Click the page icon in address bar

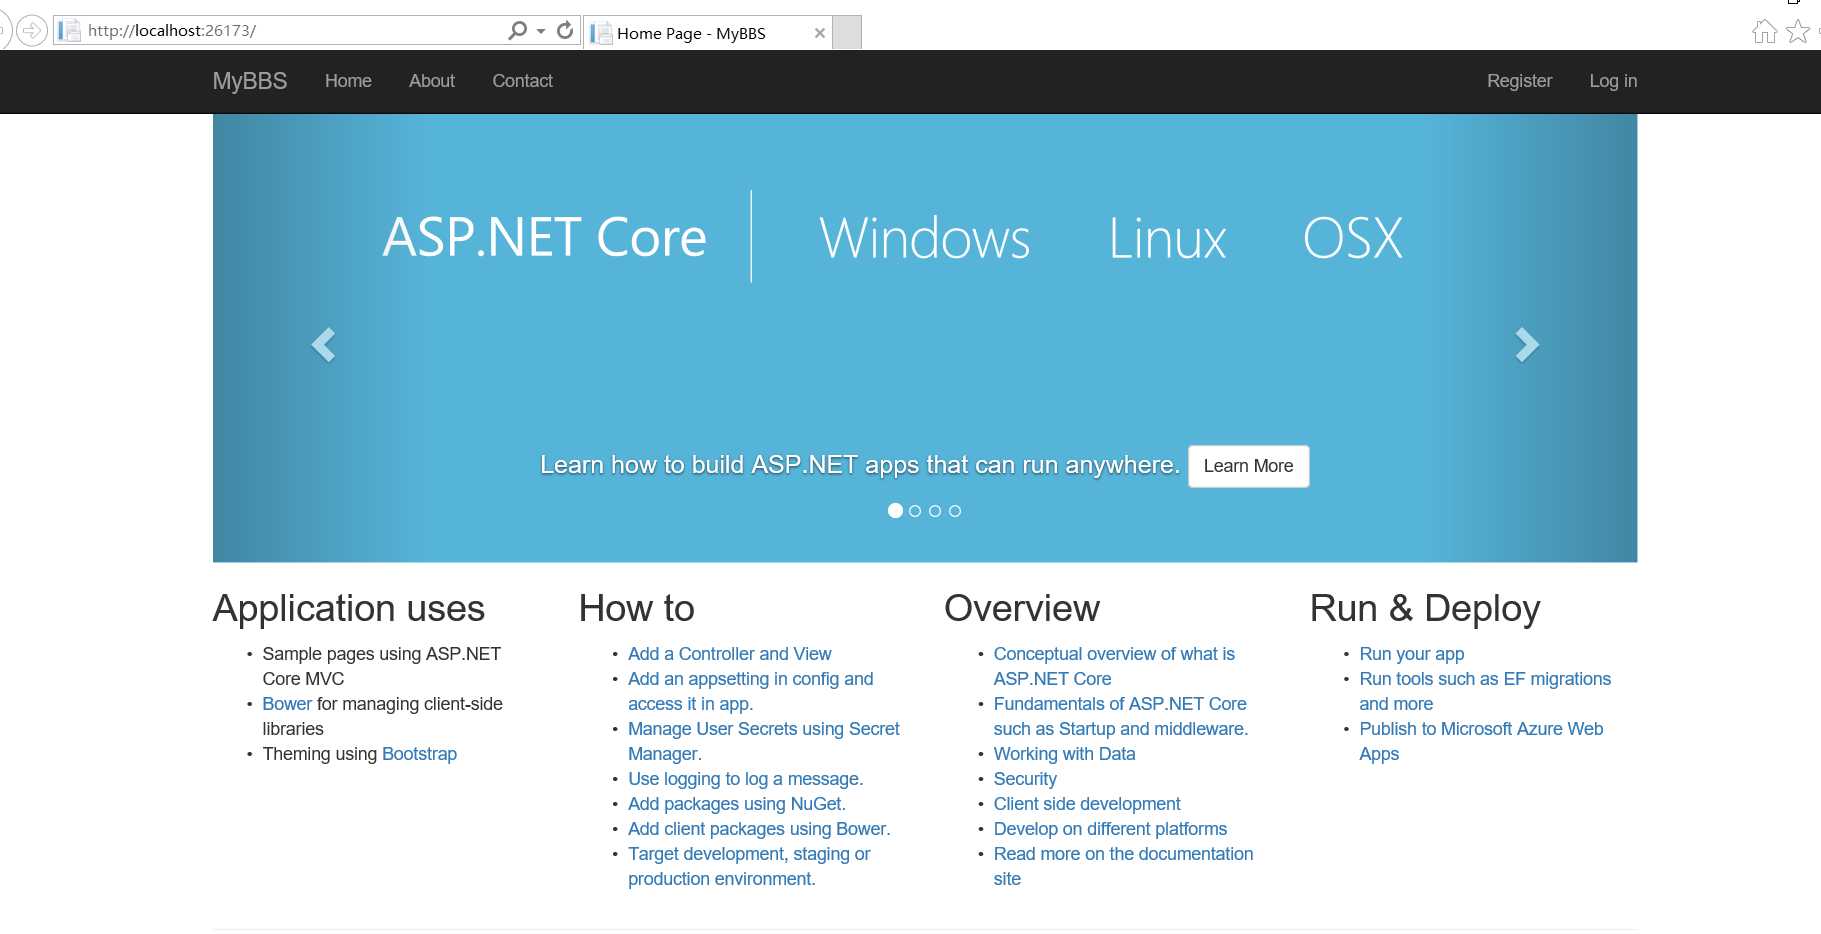(x=70, y=31)
